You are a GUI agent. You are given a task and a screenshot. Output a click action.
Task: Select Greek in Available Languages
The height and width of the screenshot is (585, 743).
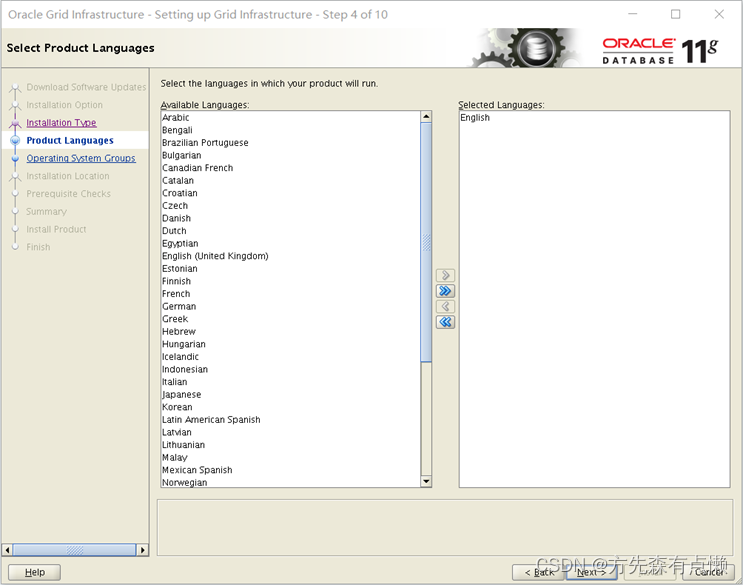point(290,319)
